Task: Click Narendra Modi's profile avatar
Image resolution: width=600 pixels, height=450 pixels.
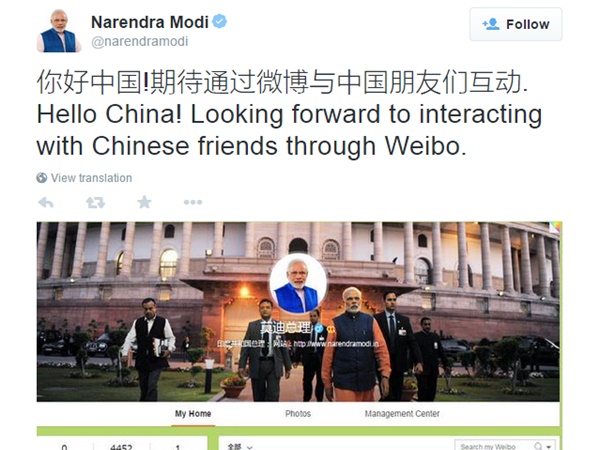Action: tap(59, 30)
